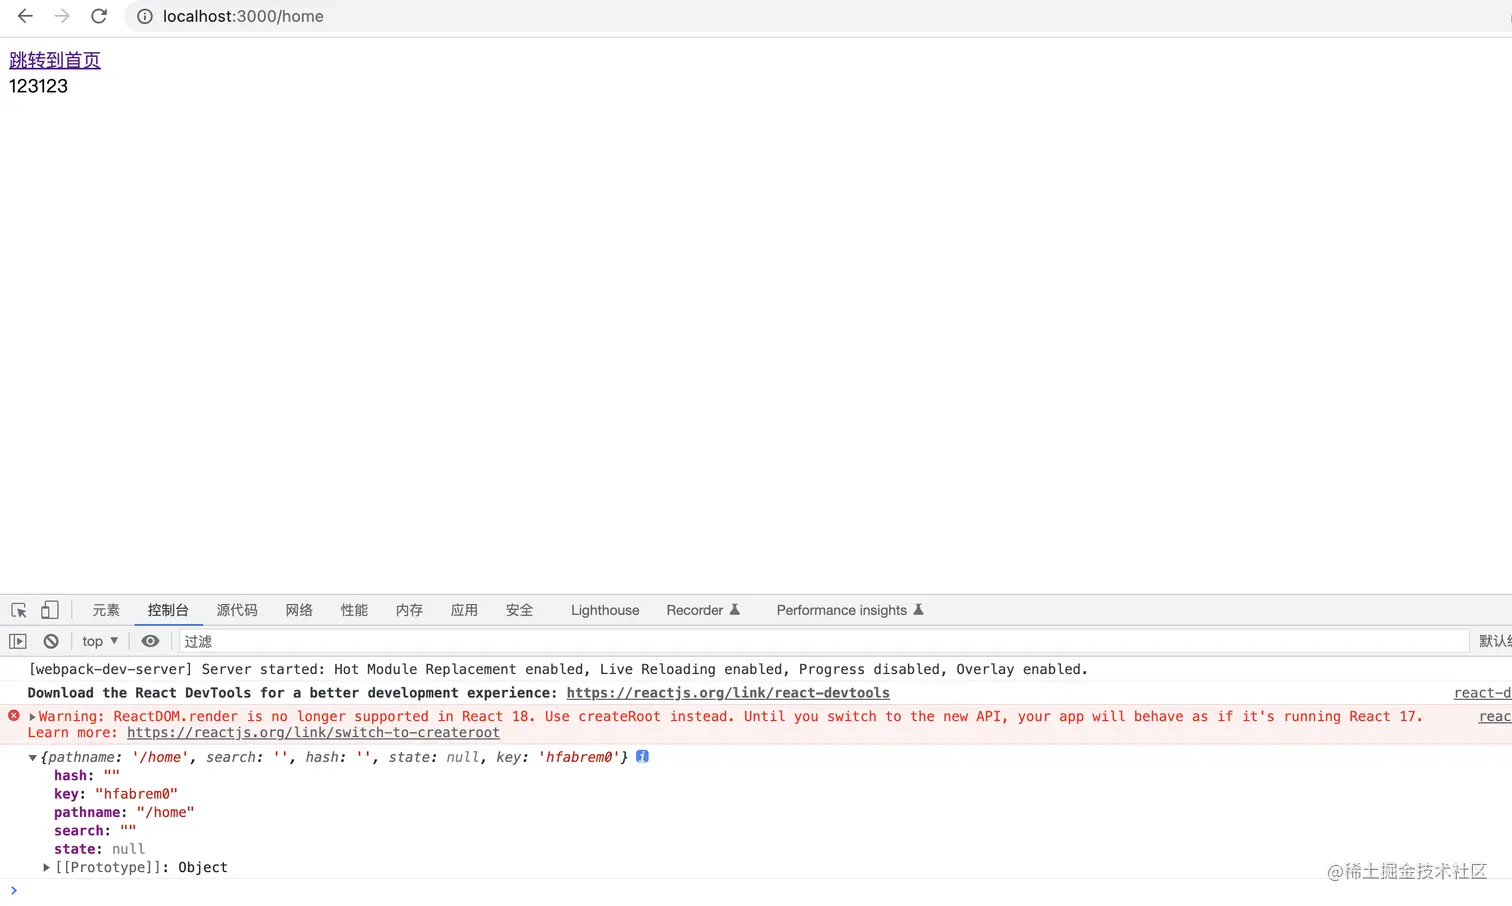Click the red error icon on the warning row
The image size is (1512, 906).
[x=14, y=716]
